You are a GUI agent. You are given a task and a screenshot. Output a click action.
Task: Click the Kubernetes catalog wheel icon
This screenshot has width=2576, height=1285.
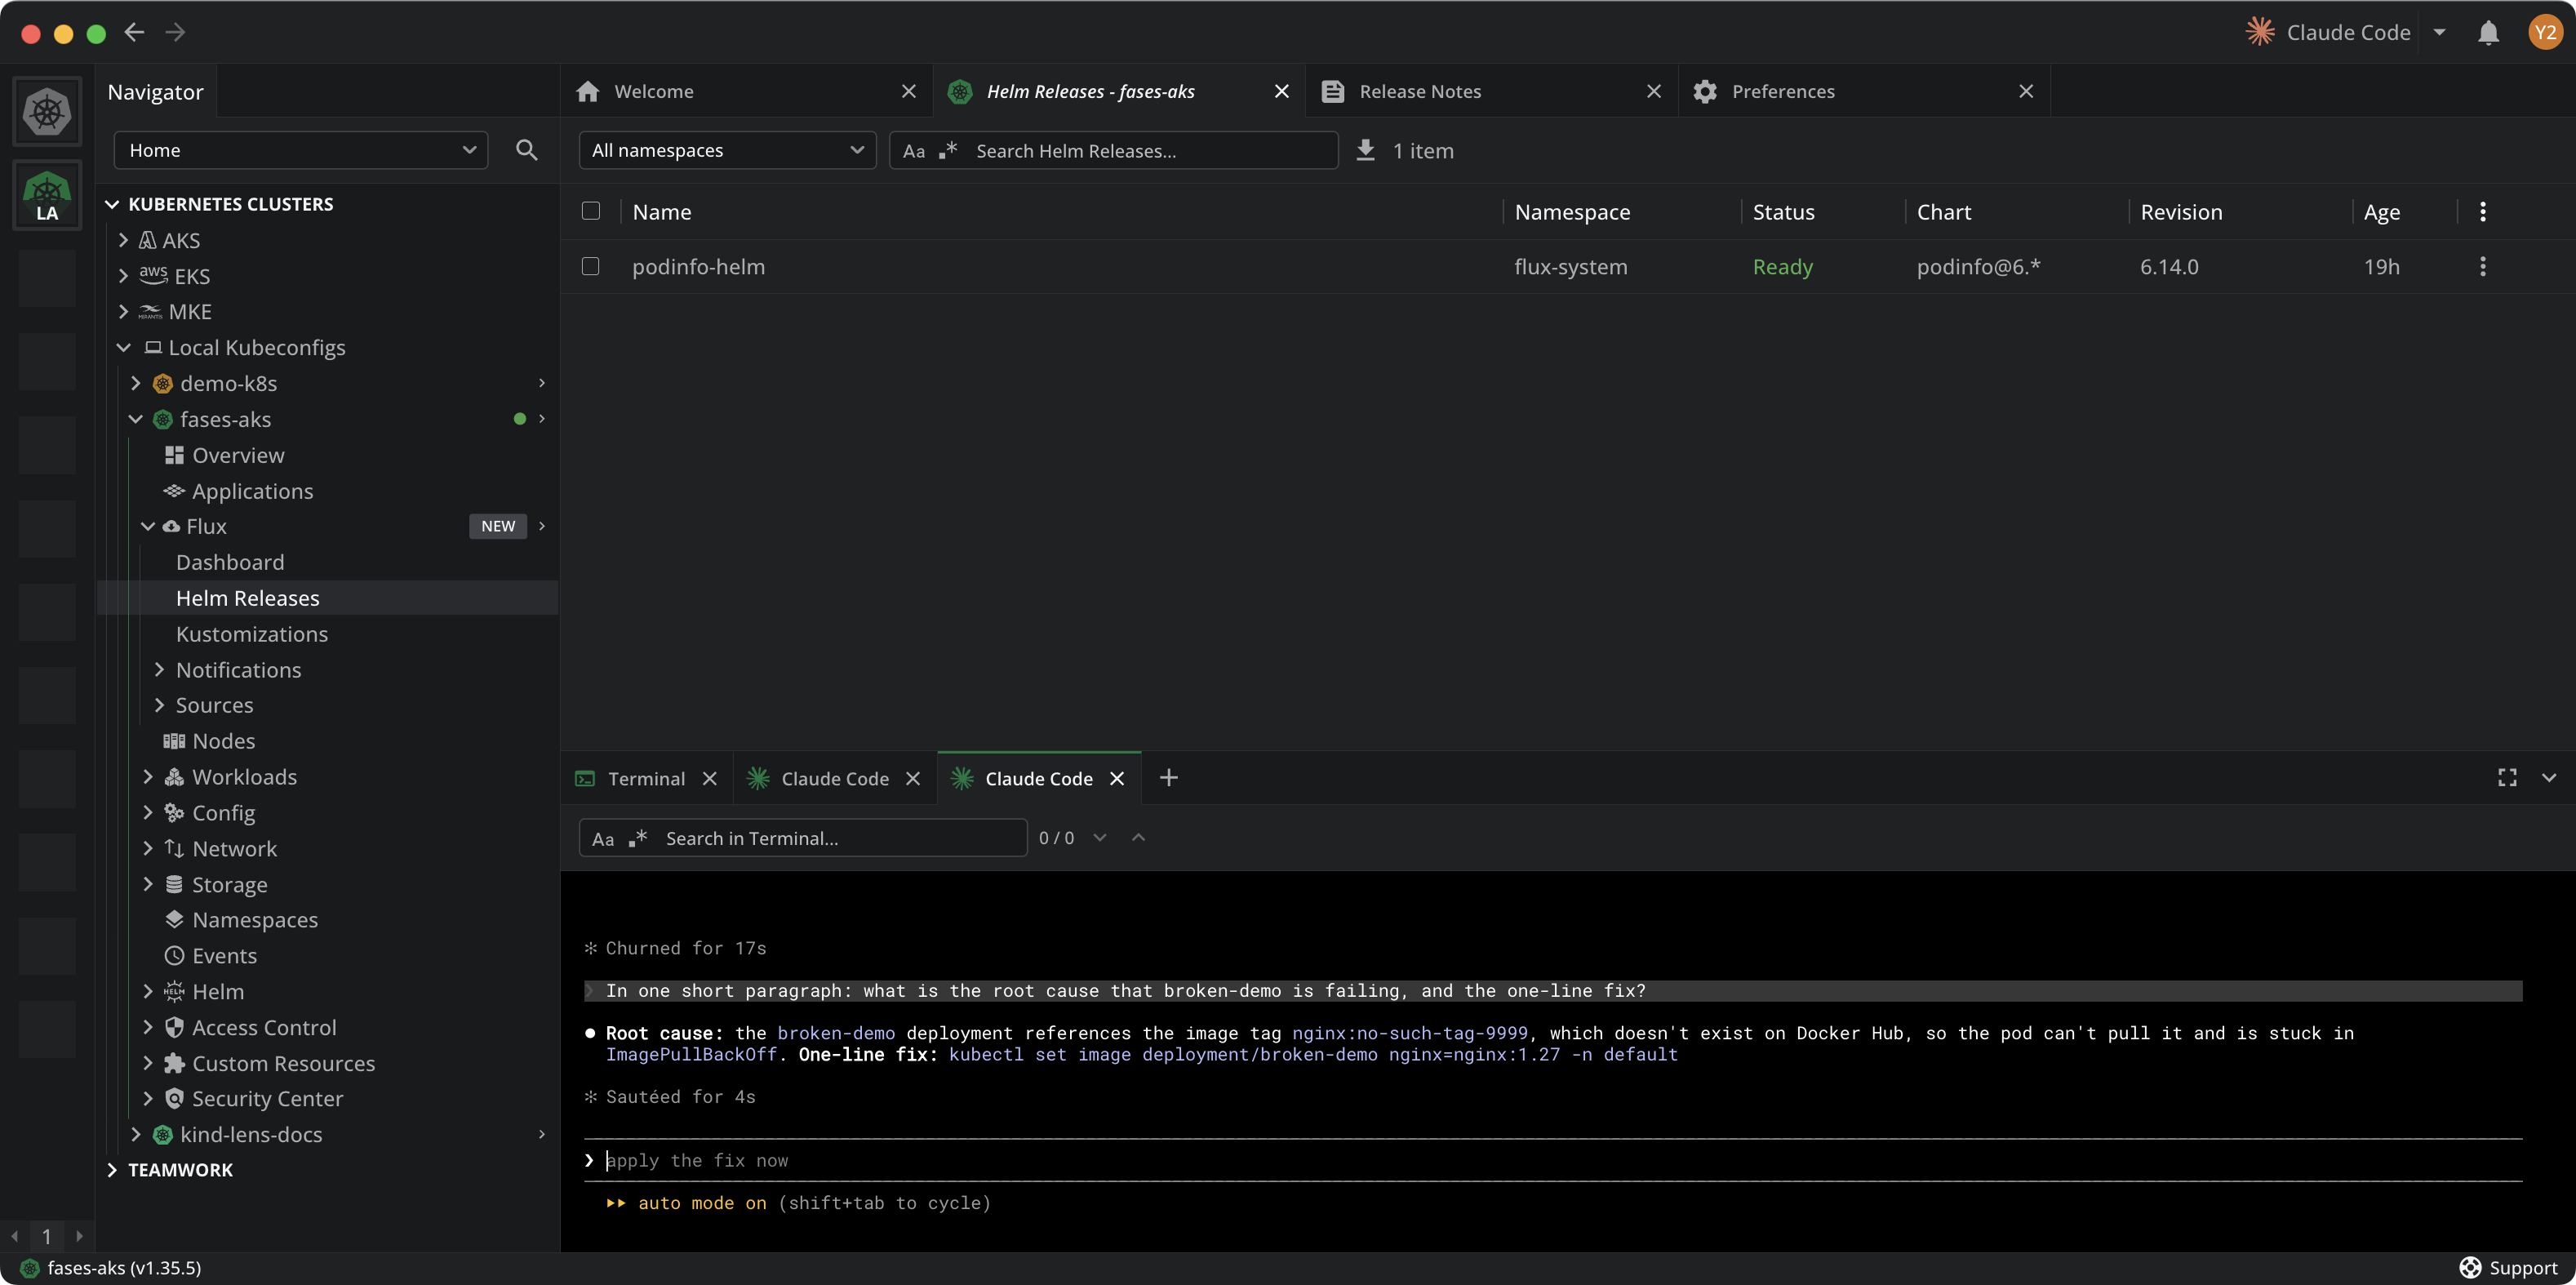pyautogui.click(x=47, y=111)
